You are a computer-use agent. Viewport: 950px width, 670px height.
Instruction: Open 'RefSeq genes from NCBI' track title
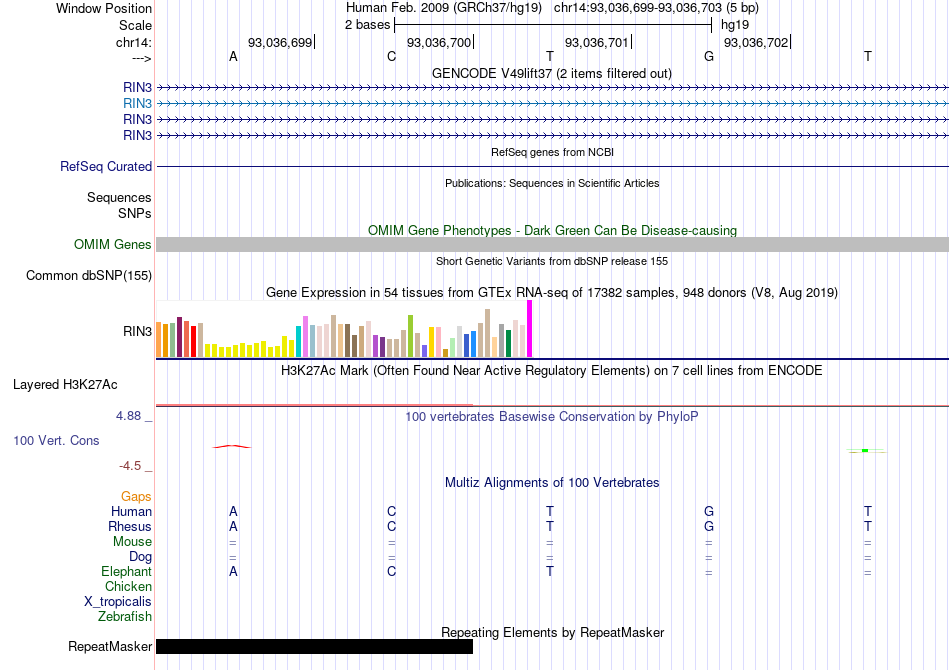(x=552, y=152)
